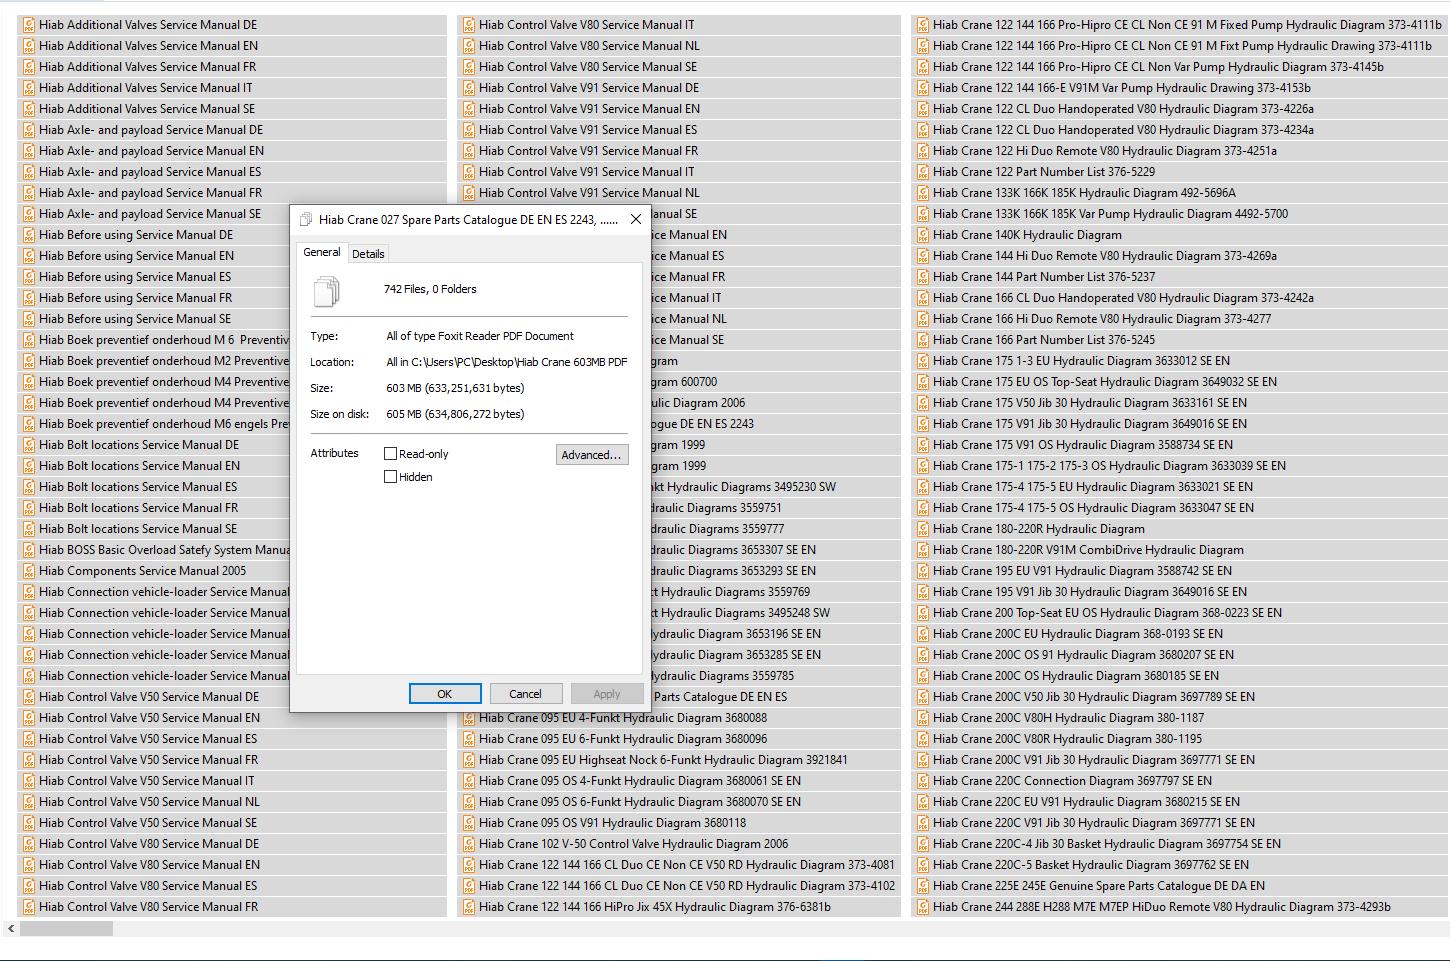Open Advanced attributes settings
The image size is (1450, 961).
click(591, 455)
